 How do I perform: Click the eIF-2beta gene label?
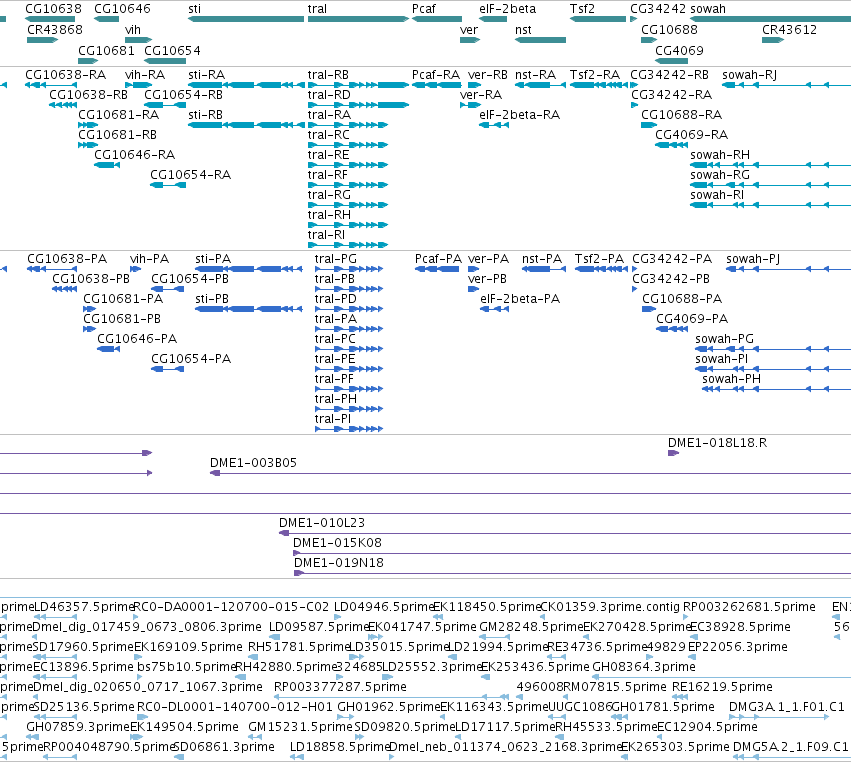pos(507,9)
